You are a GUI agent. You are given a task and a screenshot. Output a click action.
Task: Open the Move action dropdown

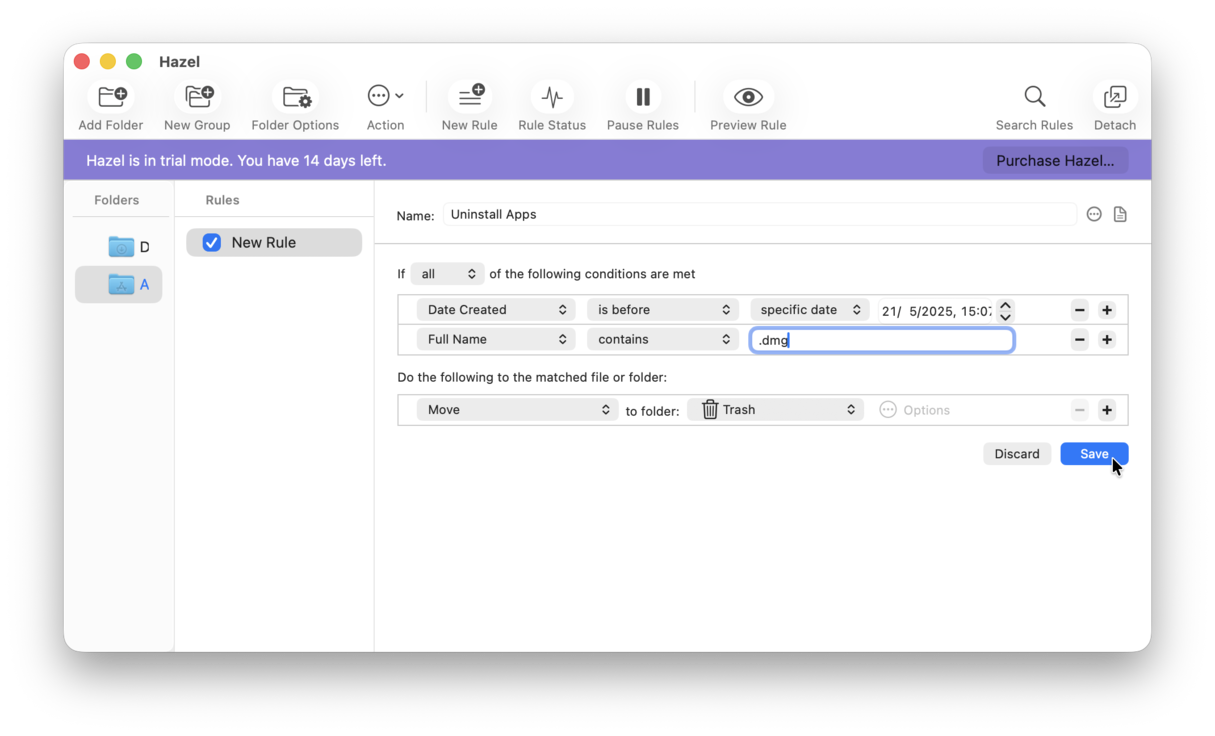pyautogui.click(x=517, y=410)
